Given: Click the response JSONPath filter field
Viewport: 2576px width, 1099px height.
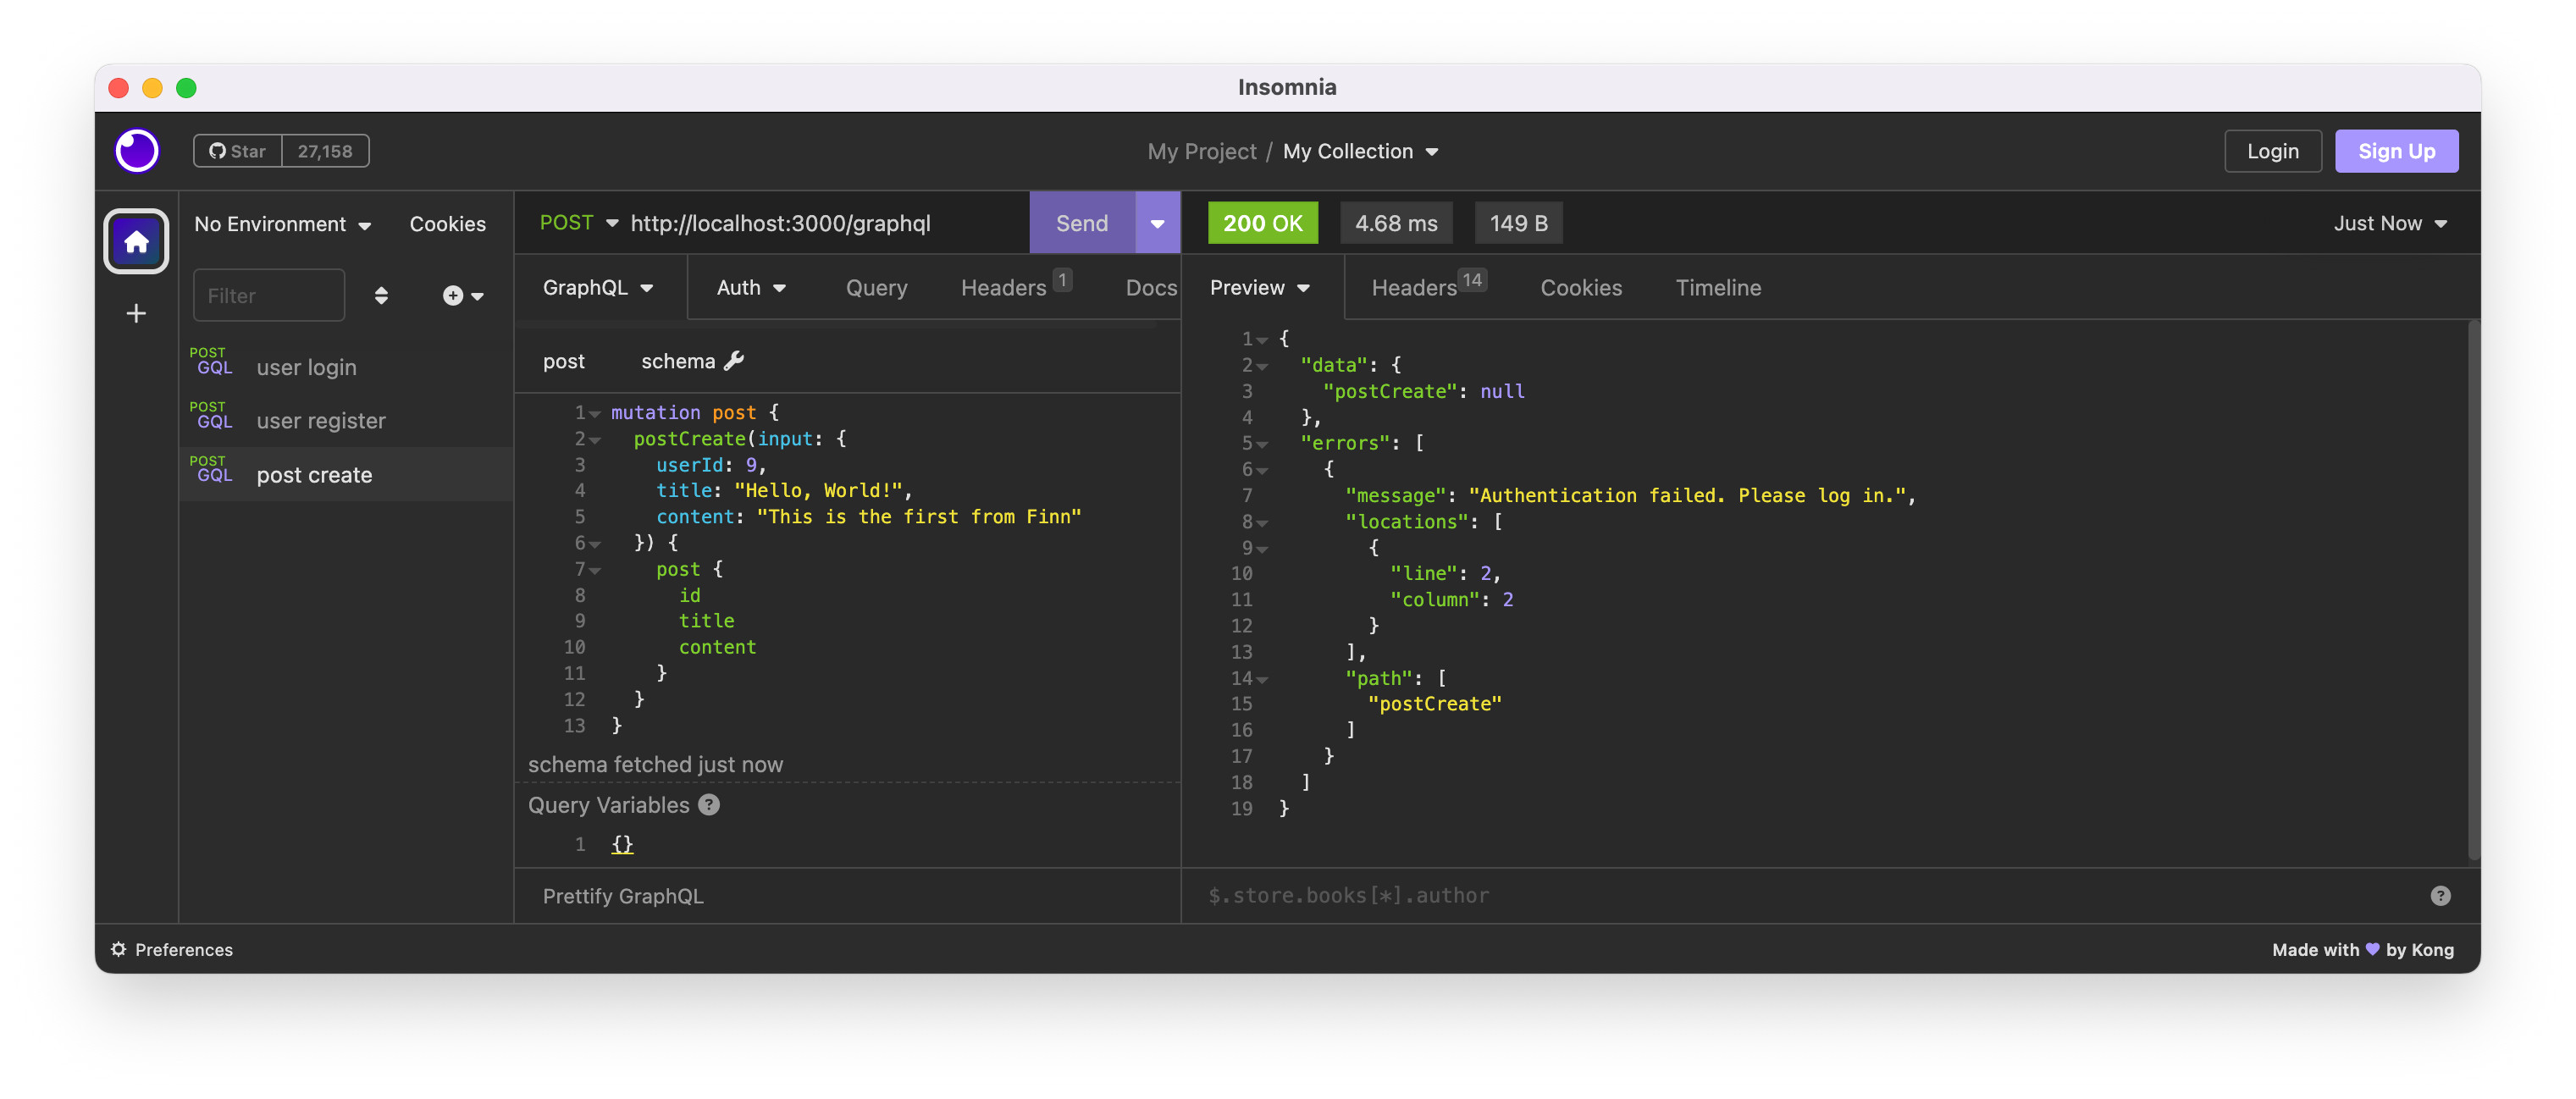Looking at the screenshot, I should click(1810, 895).
